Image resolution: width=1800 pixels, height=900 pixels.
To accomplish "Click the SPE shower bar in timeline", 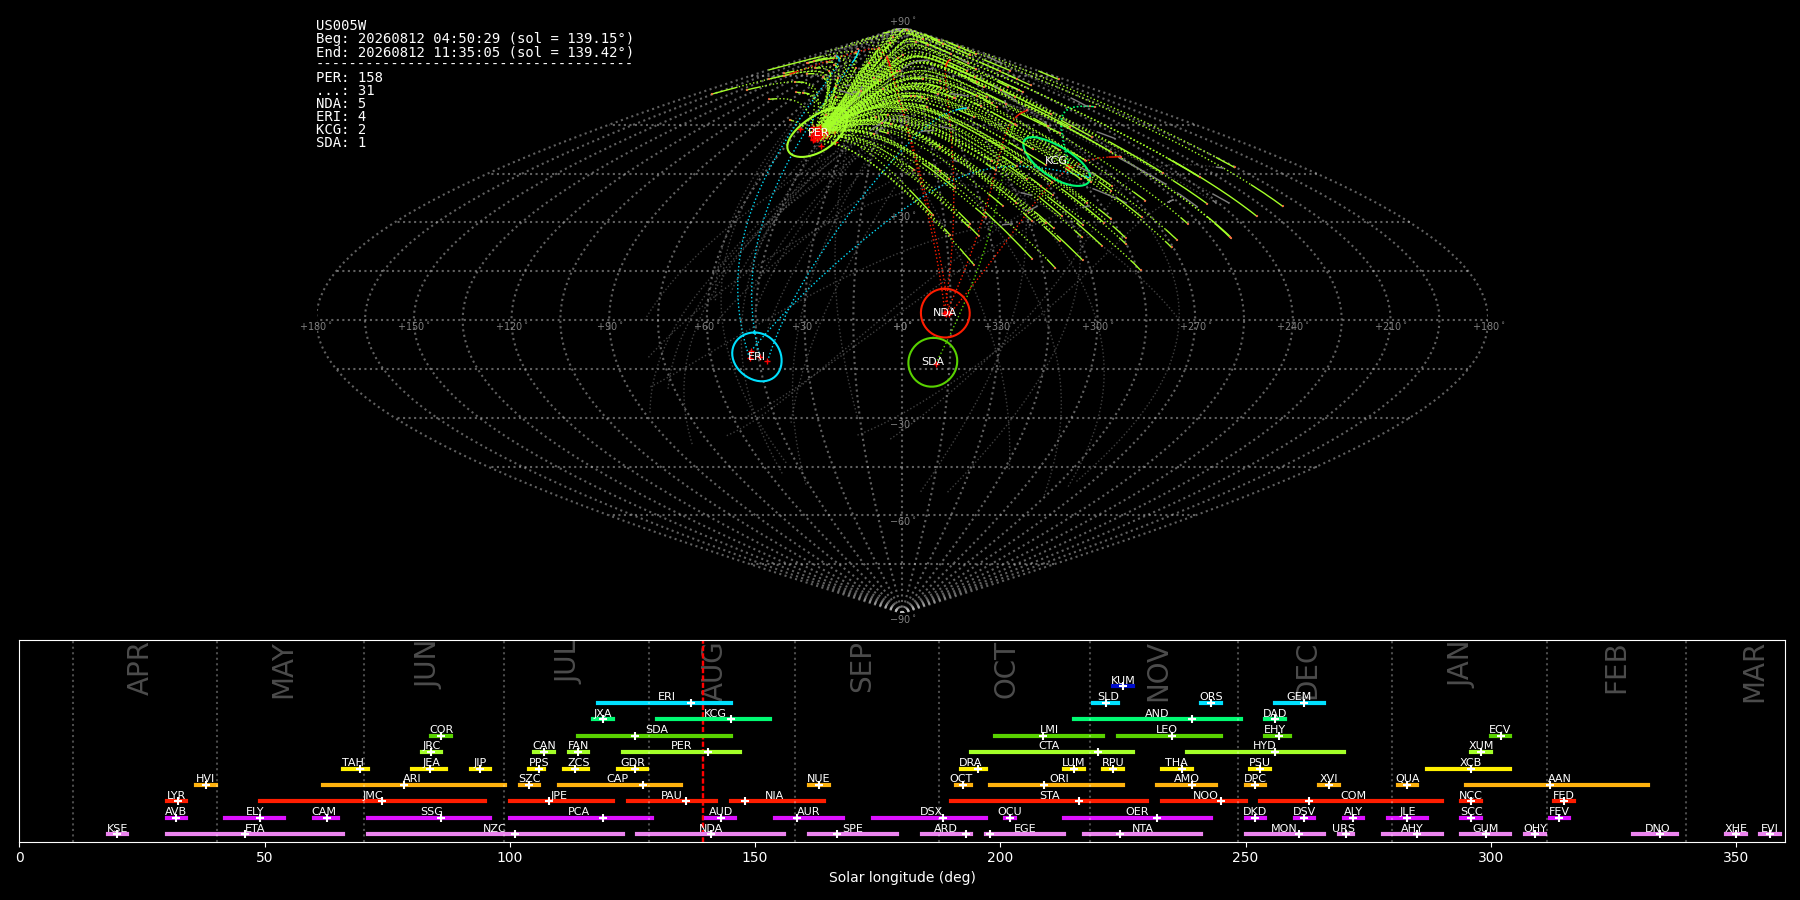I will [x=853, y=834].
